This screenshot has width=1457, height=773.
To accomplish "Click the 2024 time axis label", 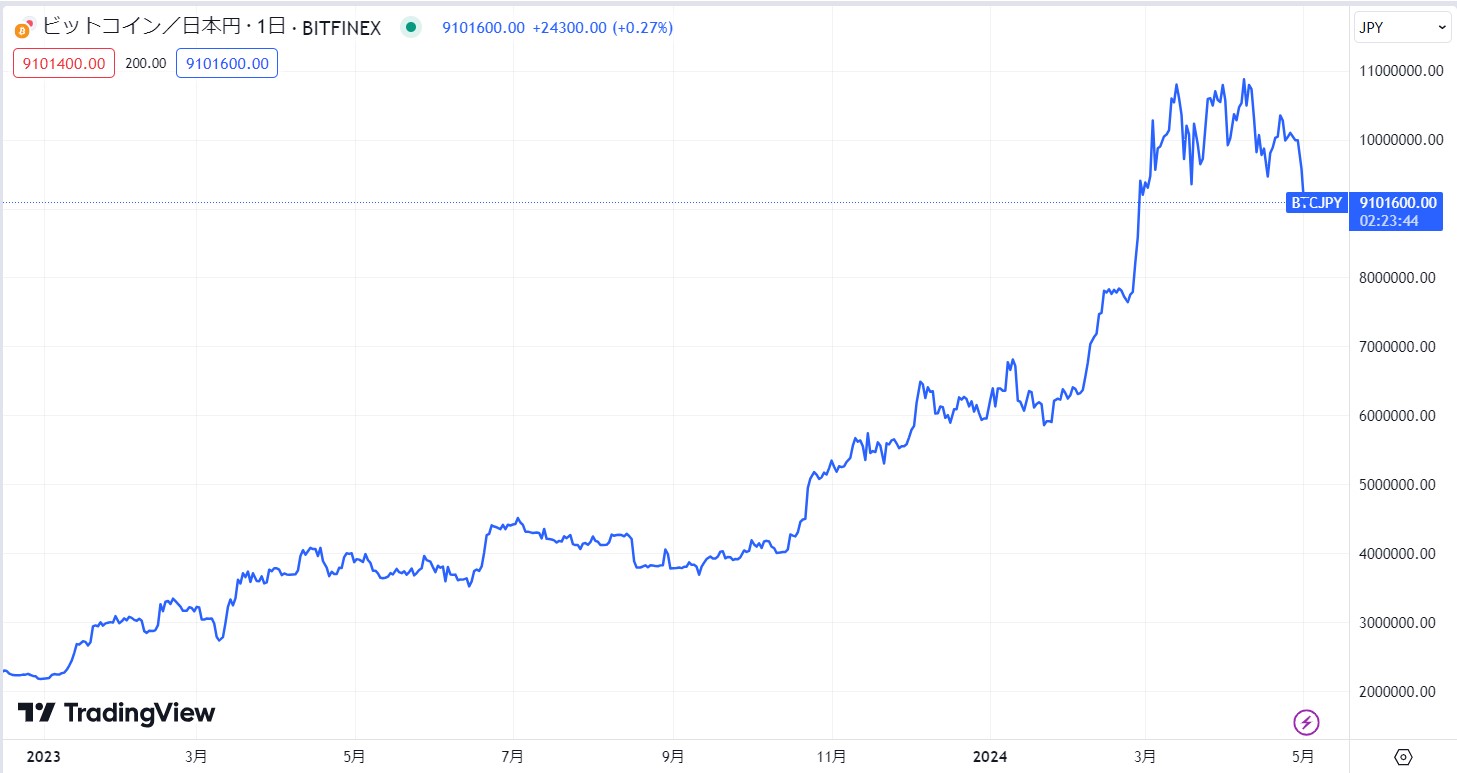I will pyautogui.click(x=989, y=756).
